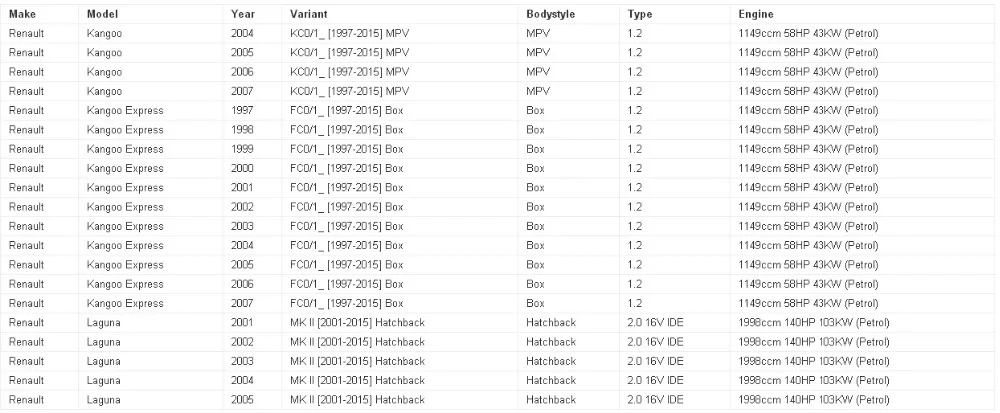Screen dimensions: 1000x413
Task: Select KC0/1_ variant in 2006 Kangoo row
Action: (349, 72)
